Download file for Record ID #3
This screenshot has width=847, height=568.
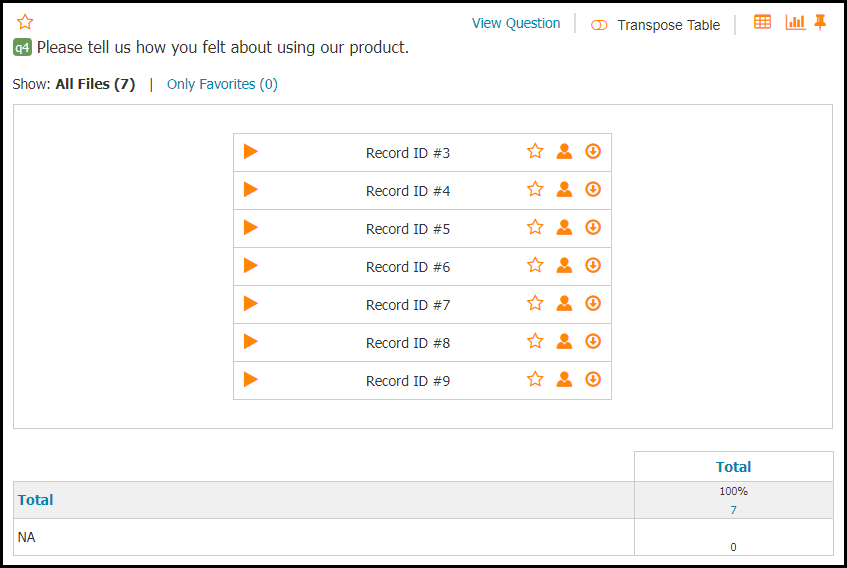(593, 151)
